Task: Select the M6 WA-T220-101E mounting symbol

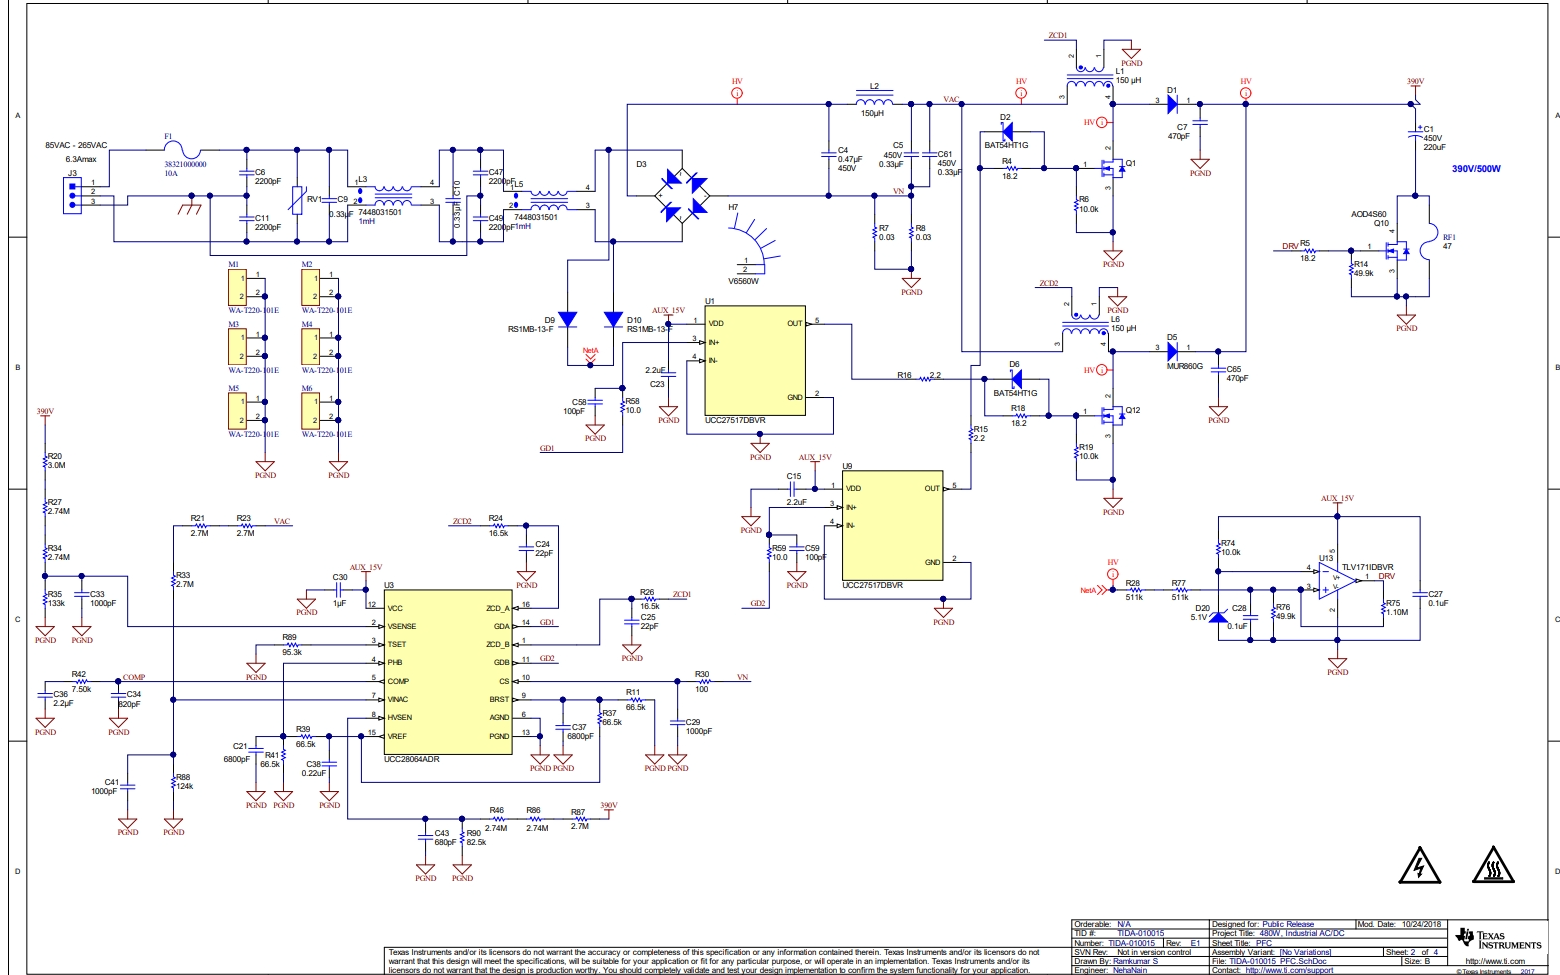Action: [311, 410]
